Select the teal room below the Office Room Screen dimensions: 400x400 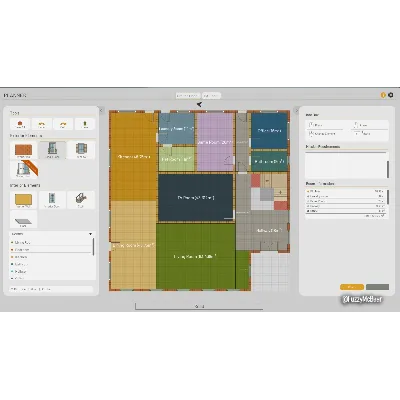pyautogui.click(x=269, y=161)
